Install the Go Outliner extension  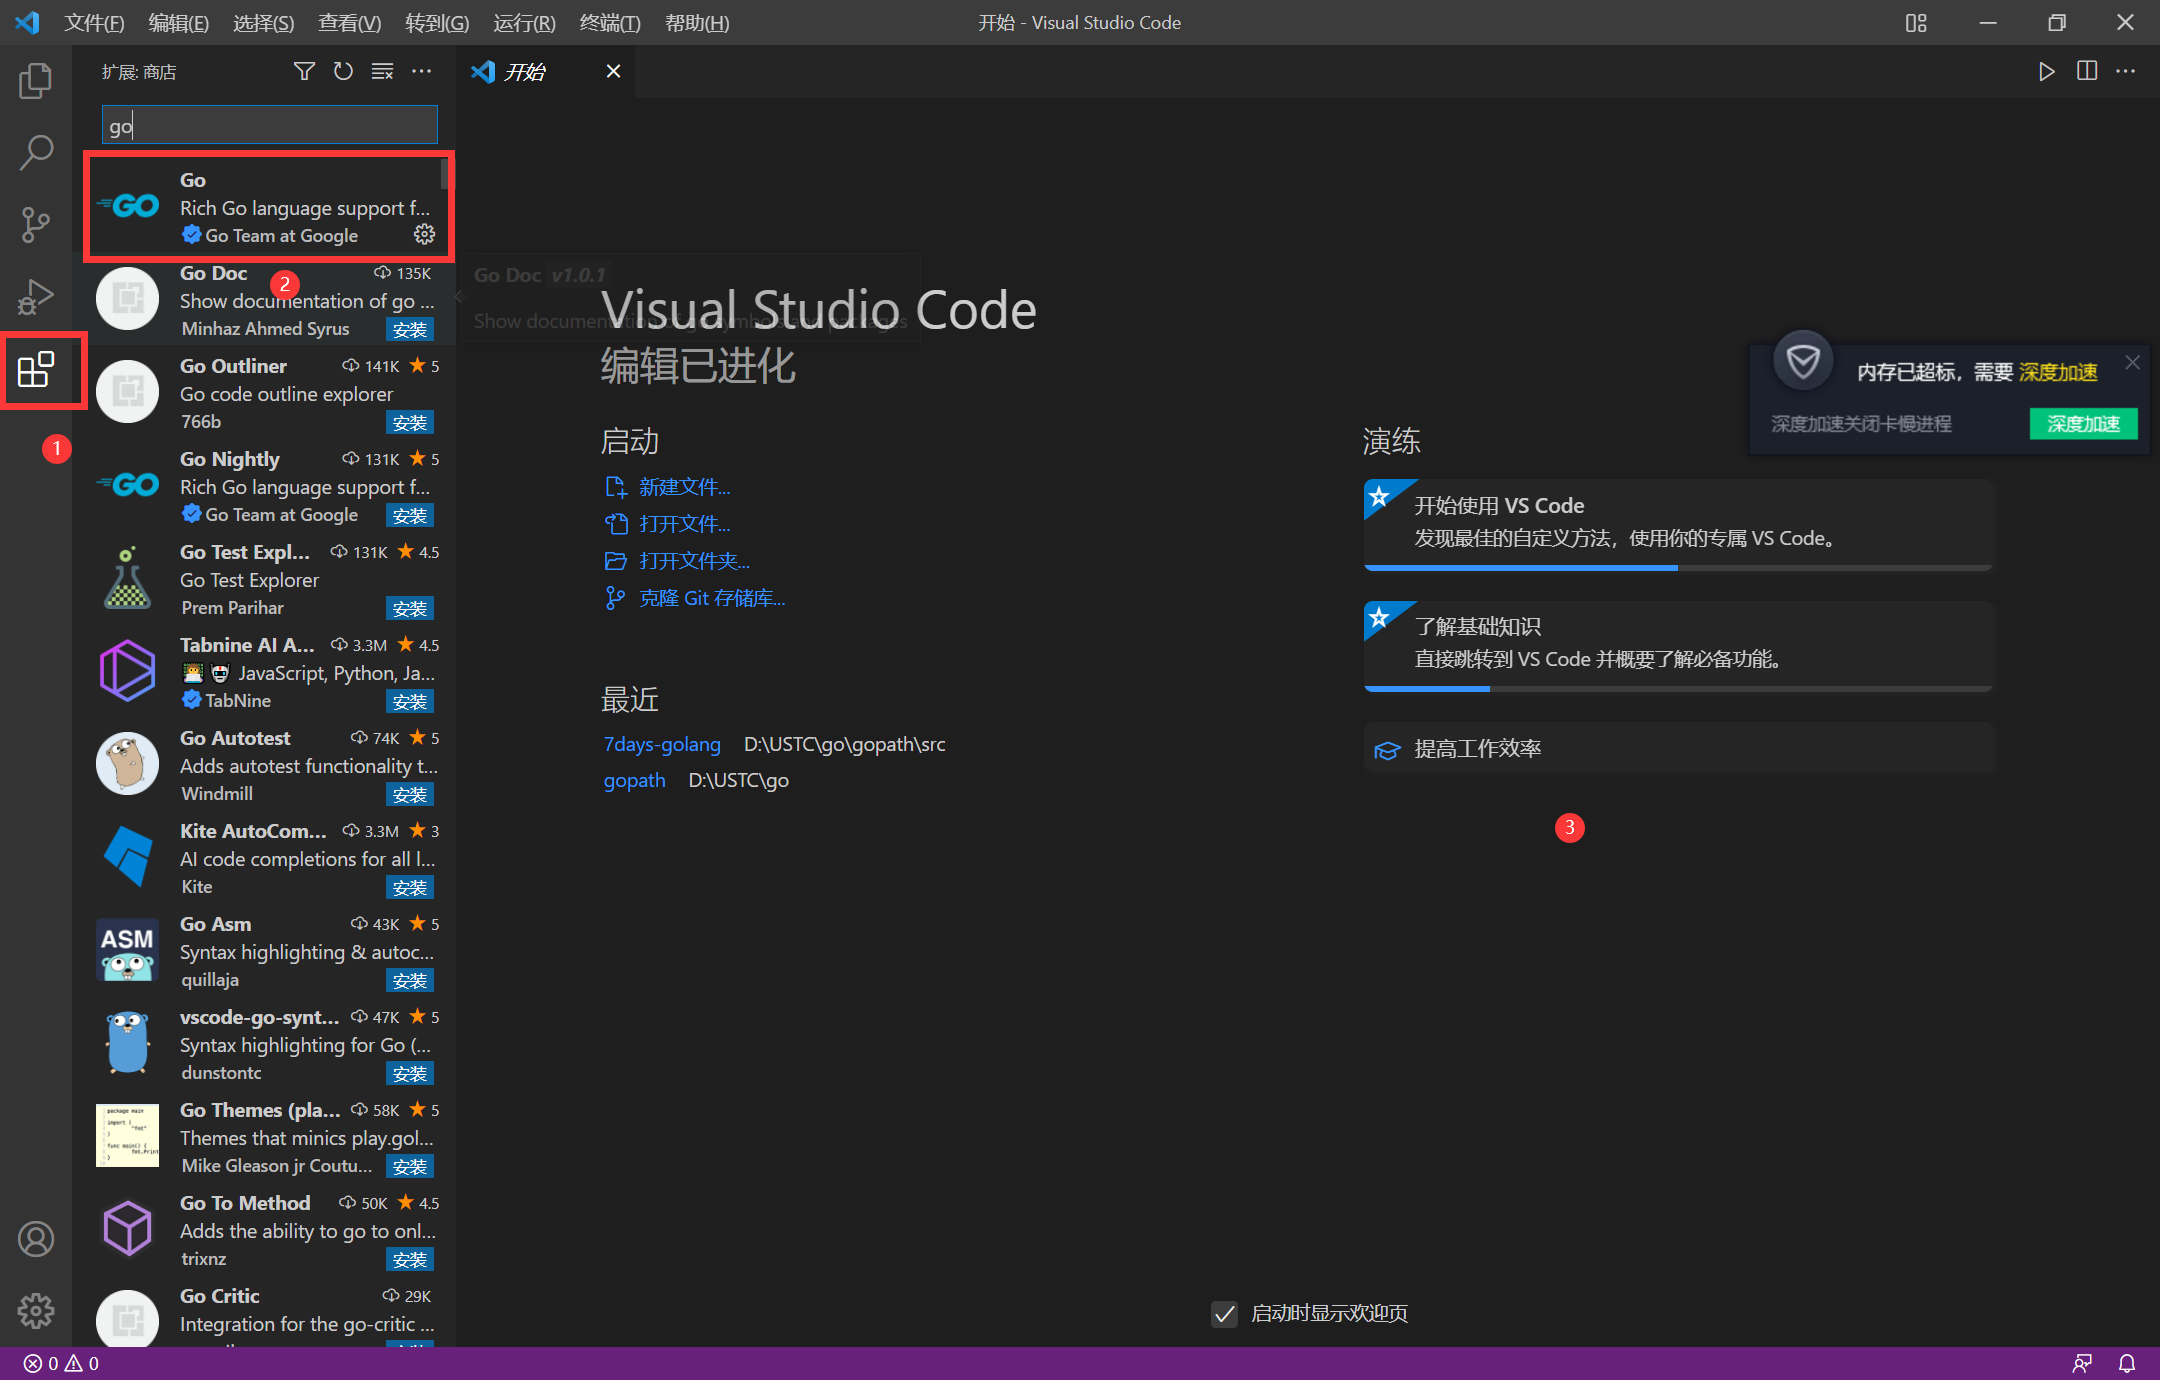pos(410,422)
